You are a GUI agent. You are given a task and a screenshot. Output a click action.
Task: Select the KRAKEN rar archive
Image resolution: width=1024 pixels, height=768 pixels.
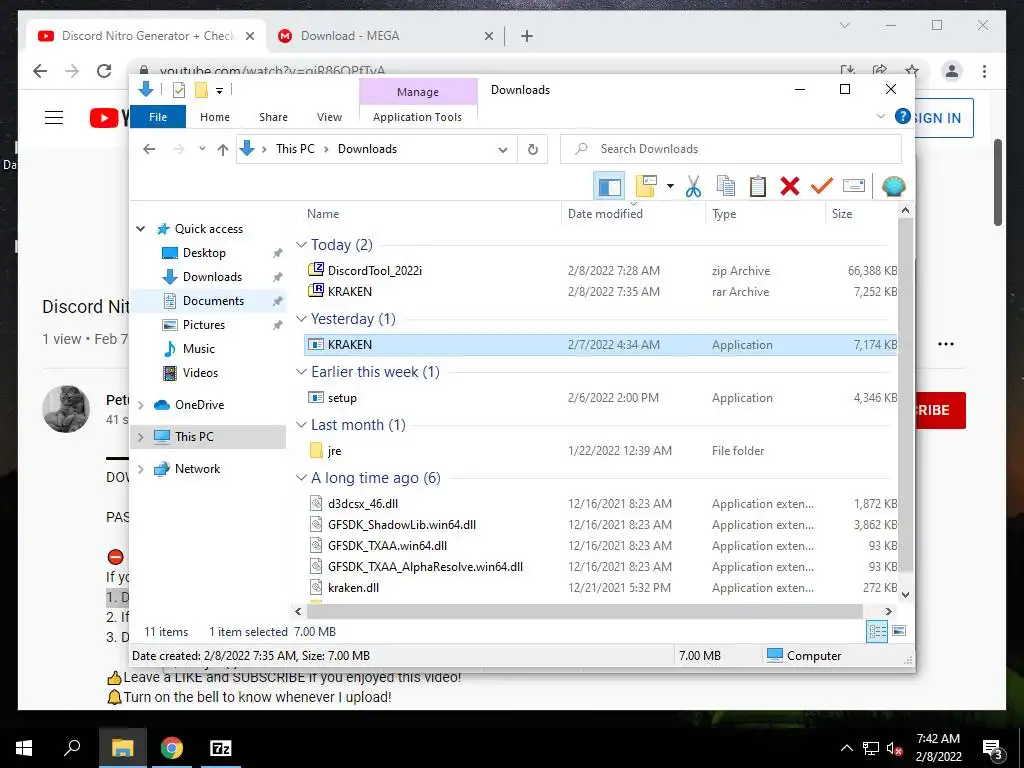click(340, 291)
